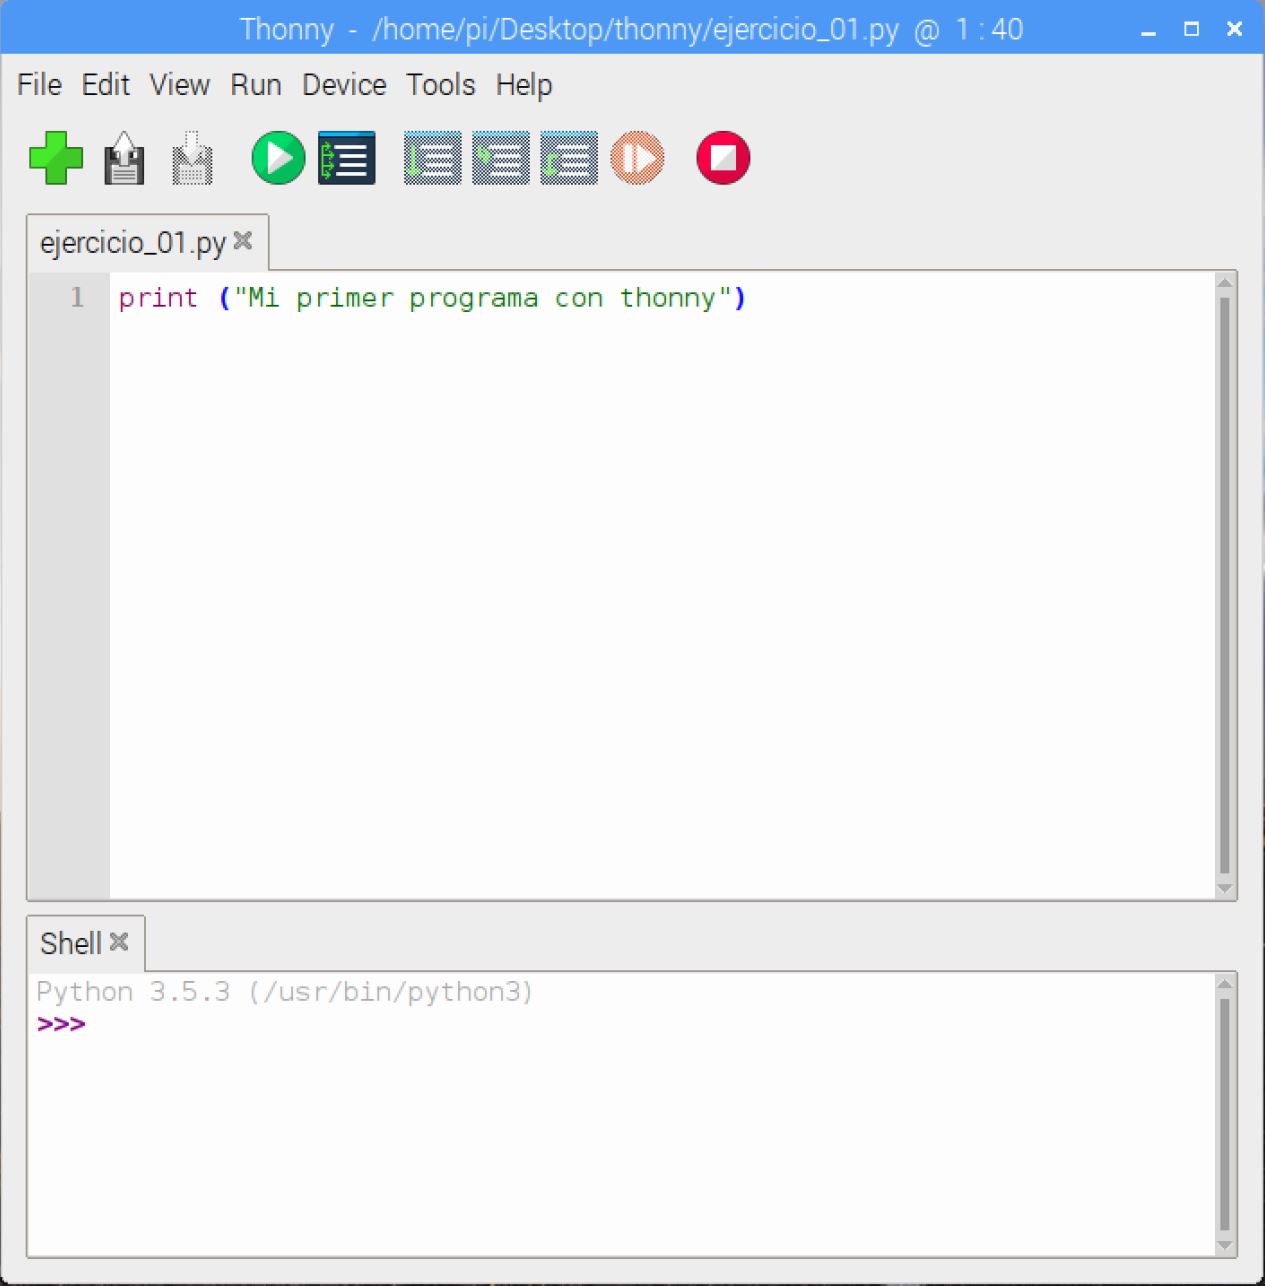1265x1286 pixels.
Task: Open the Tools menu
Action: point(441,85)
